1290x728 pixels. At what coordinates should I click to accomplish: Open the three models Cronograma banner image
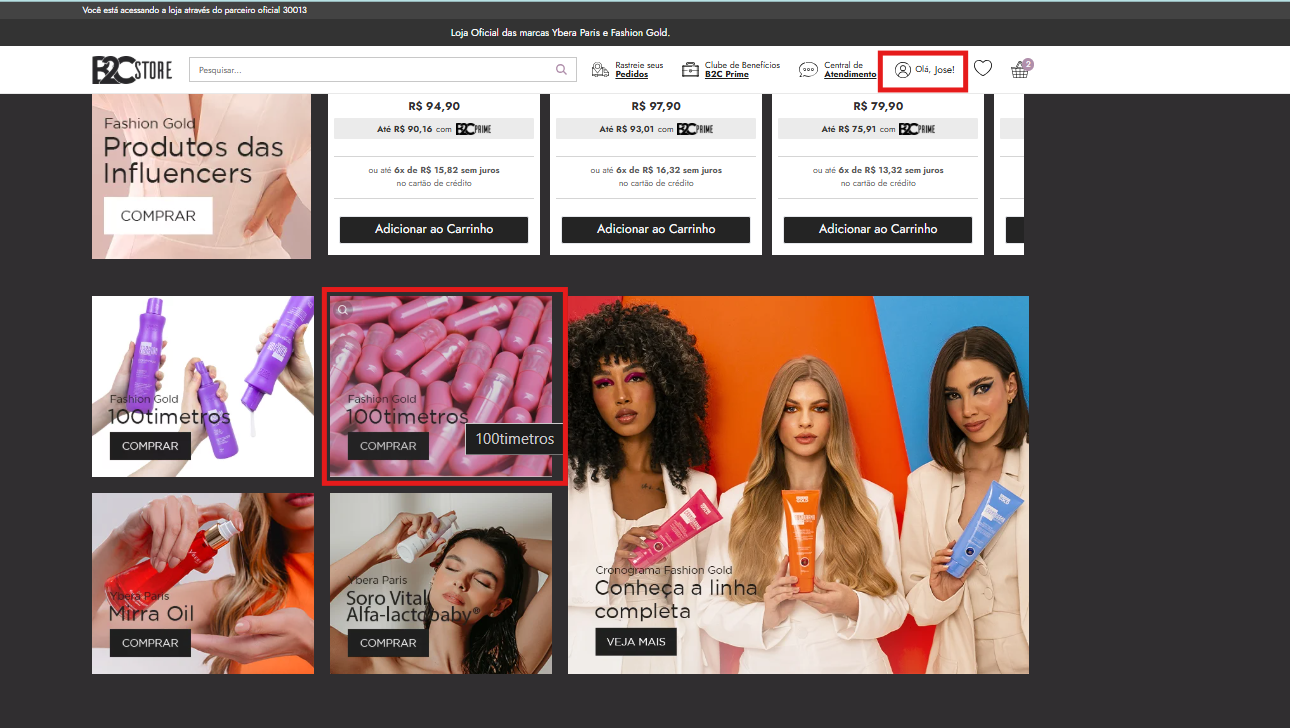pyautogui.click(x=798, y=484)
